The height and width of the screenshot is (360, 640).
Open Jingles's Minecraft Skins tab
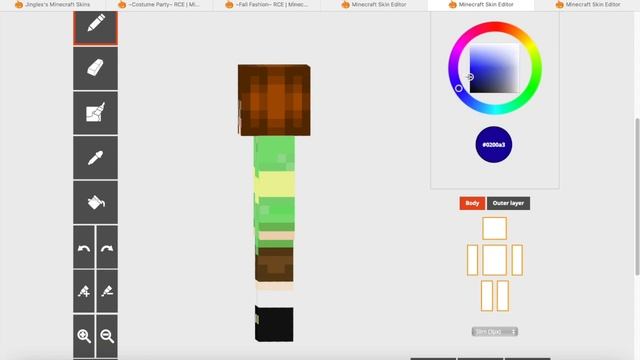pos(53,5)
